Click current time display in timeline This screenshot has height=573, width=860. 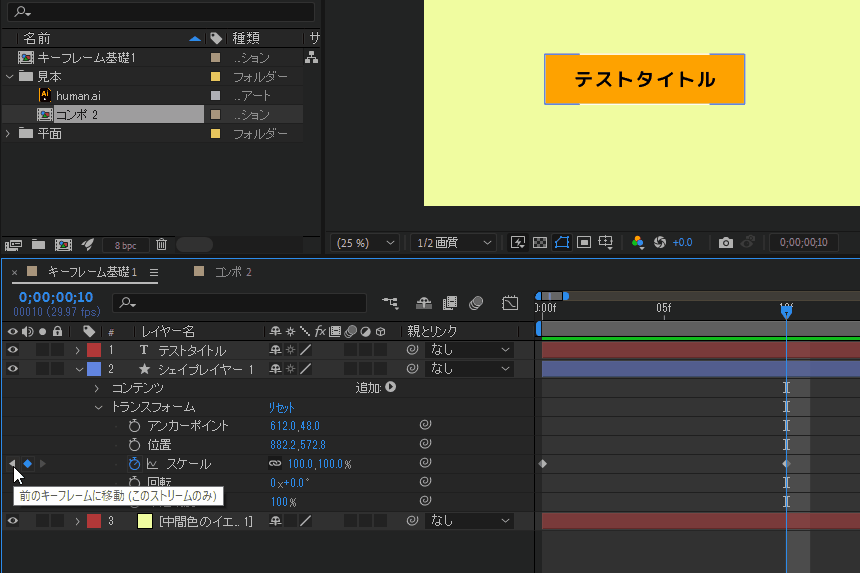56,297
